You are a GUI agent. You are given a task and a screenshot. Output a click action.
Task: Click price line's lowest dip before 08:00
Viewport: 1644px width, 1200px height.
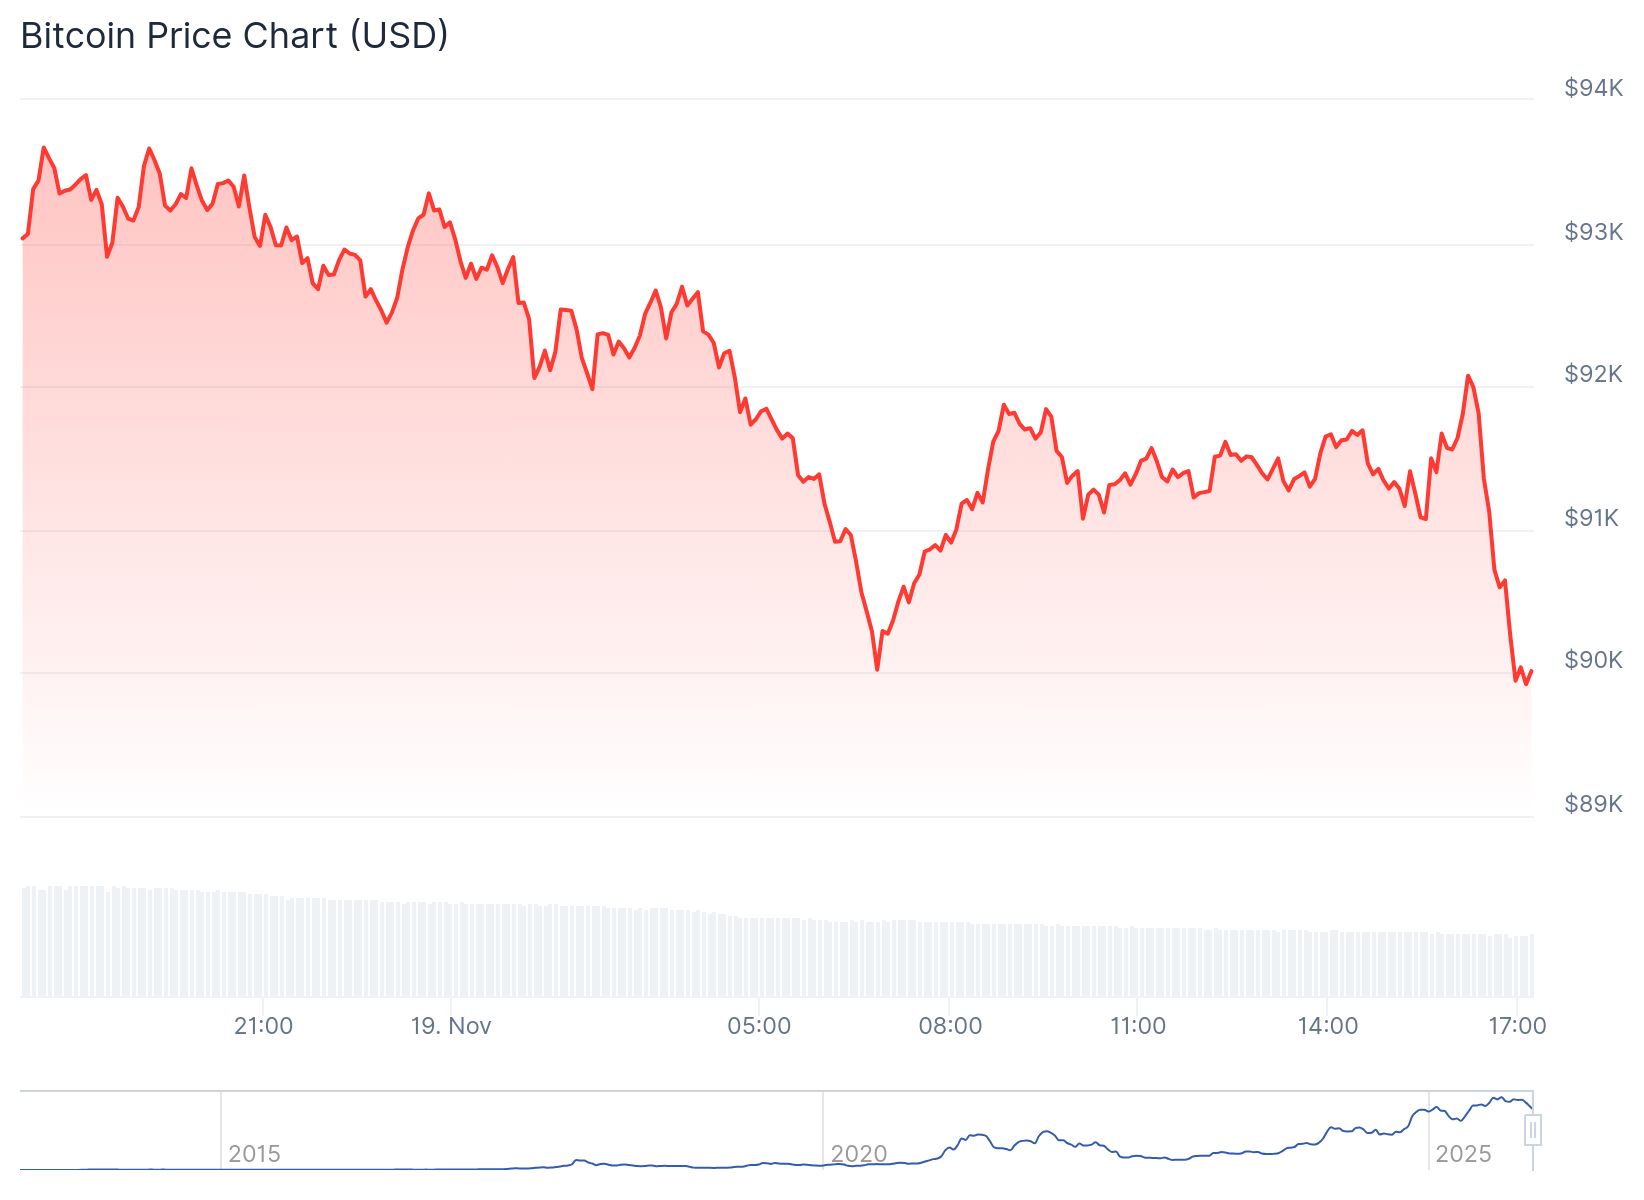tap(877, 668)
